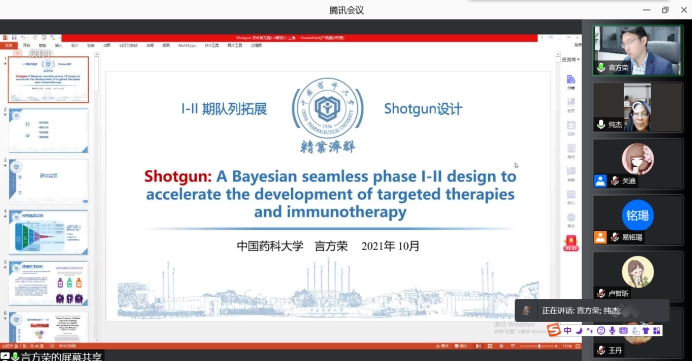This screenshot has width=692, height=361.
Task: Open the MathType ribbon tab
Action: 187,45
